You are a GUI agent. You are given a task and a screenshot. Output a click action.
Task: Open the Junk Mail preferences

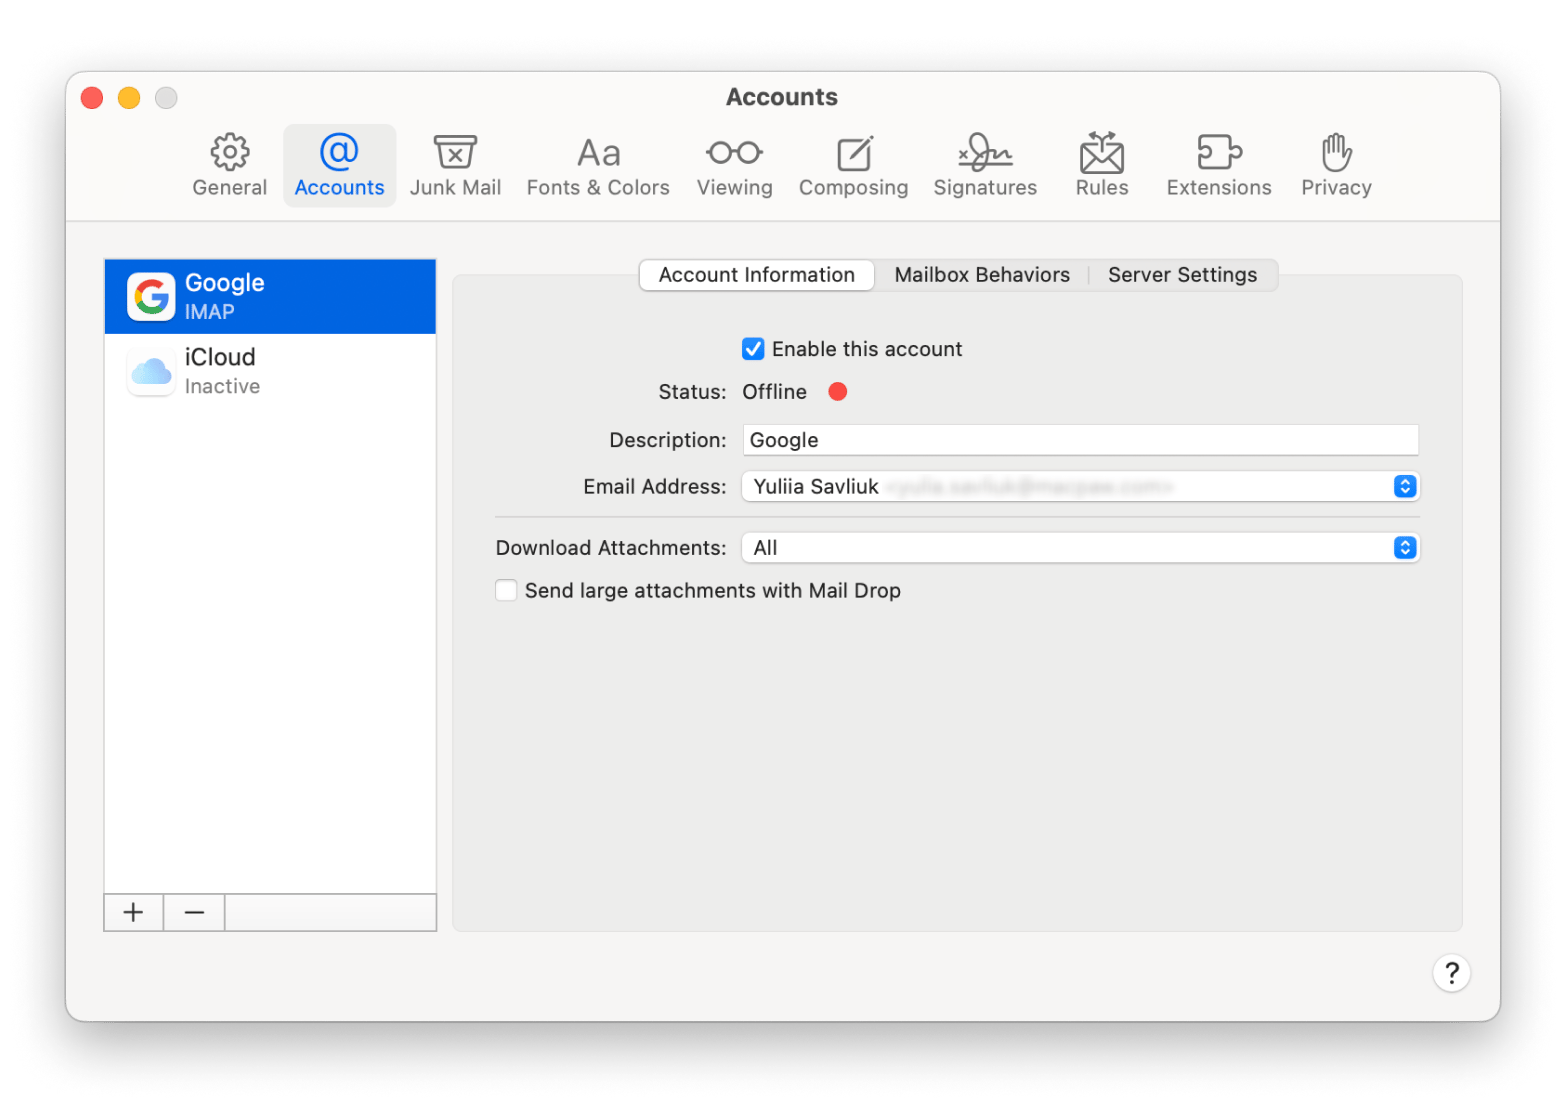(x=455, y=166)
